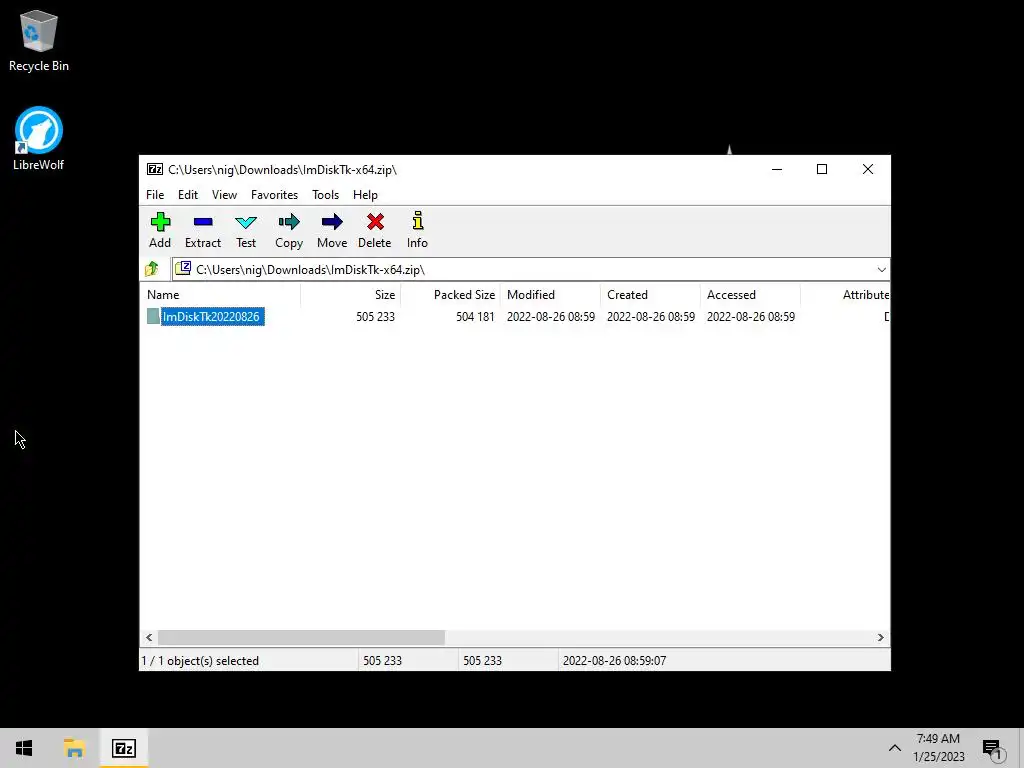Viewport: 1024px width, 768px height.
Task: Open the Info tool
Action: [417, 230]
